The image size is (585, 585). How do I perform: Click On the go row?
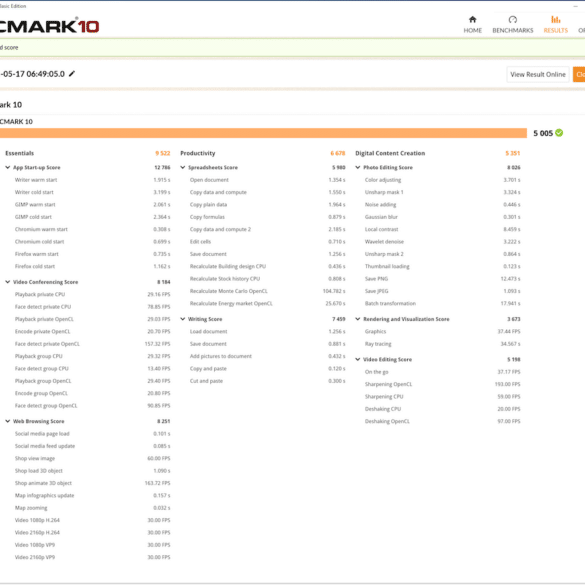point(442,372)
